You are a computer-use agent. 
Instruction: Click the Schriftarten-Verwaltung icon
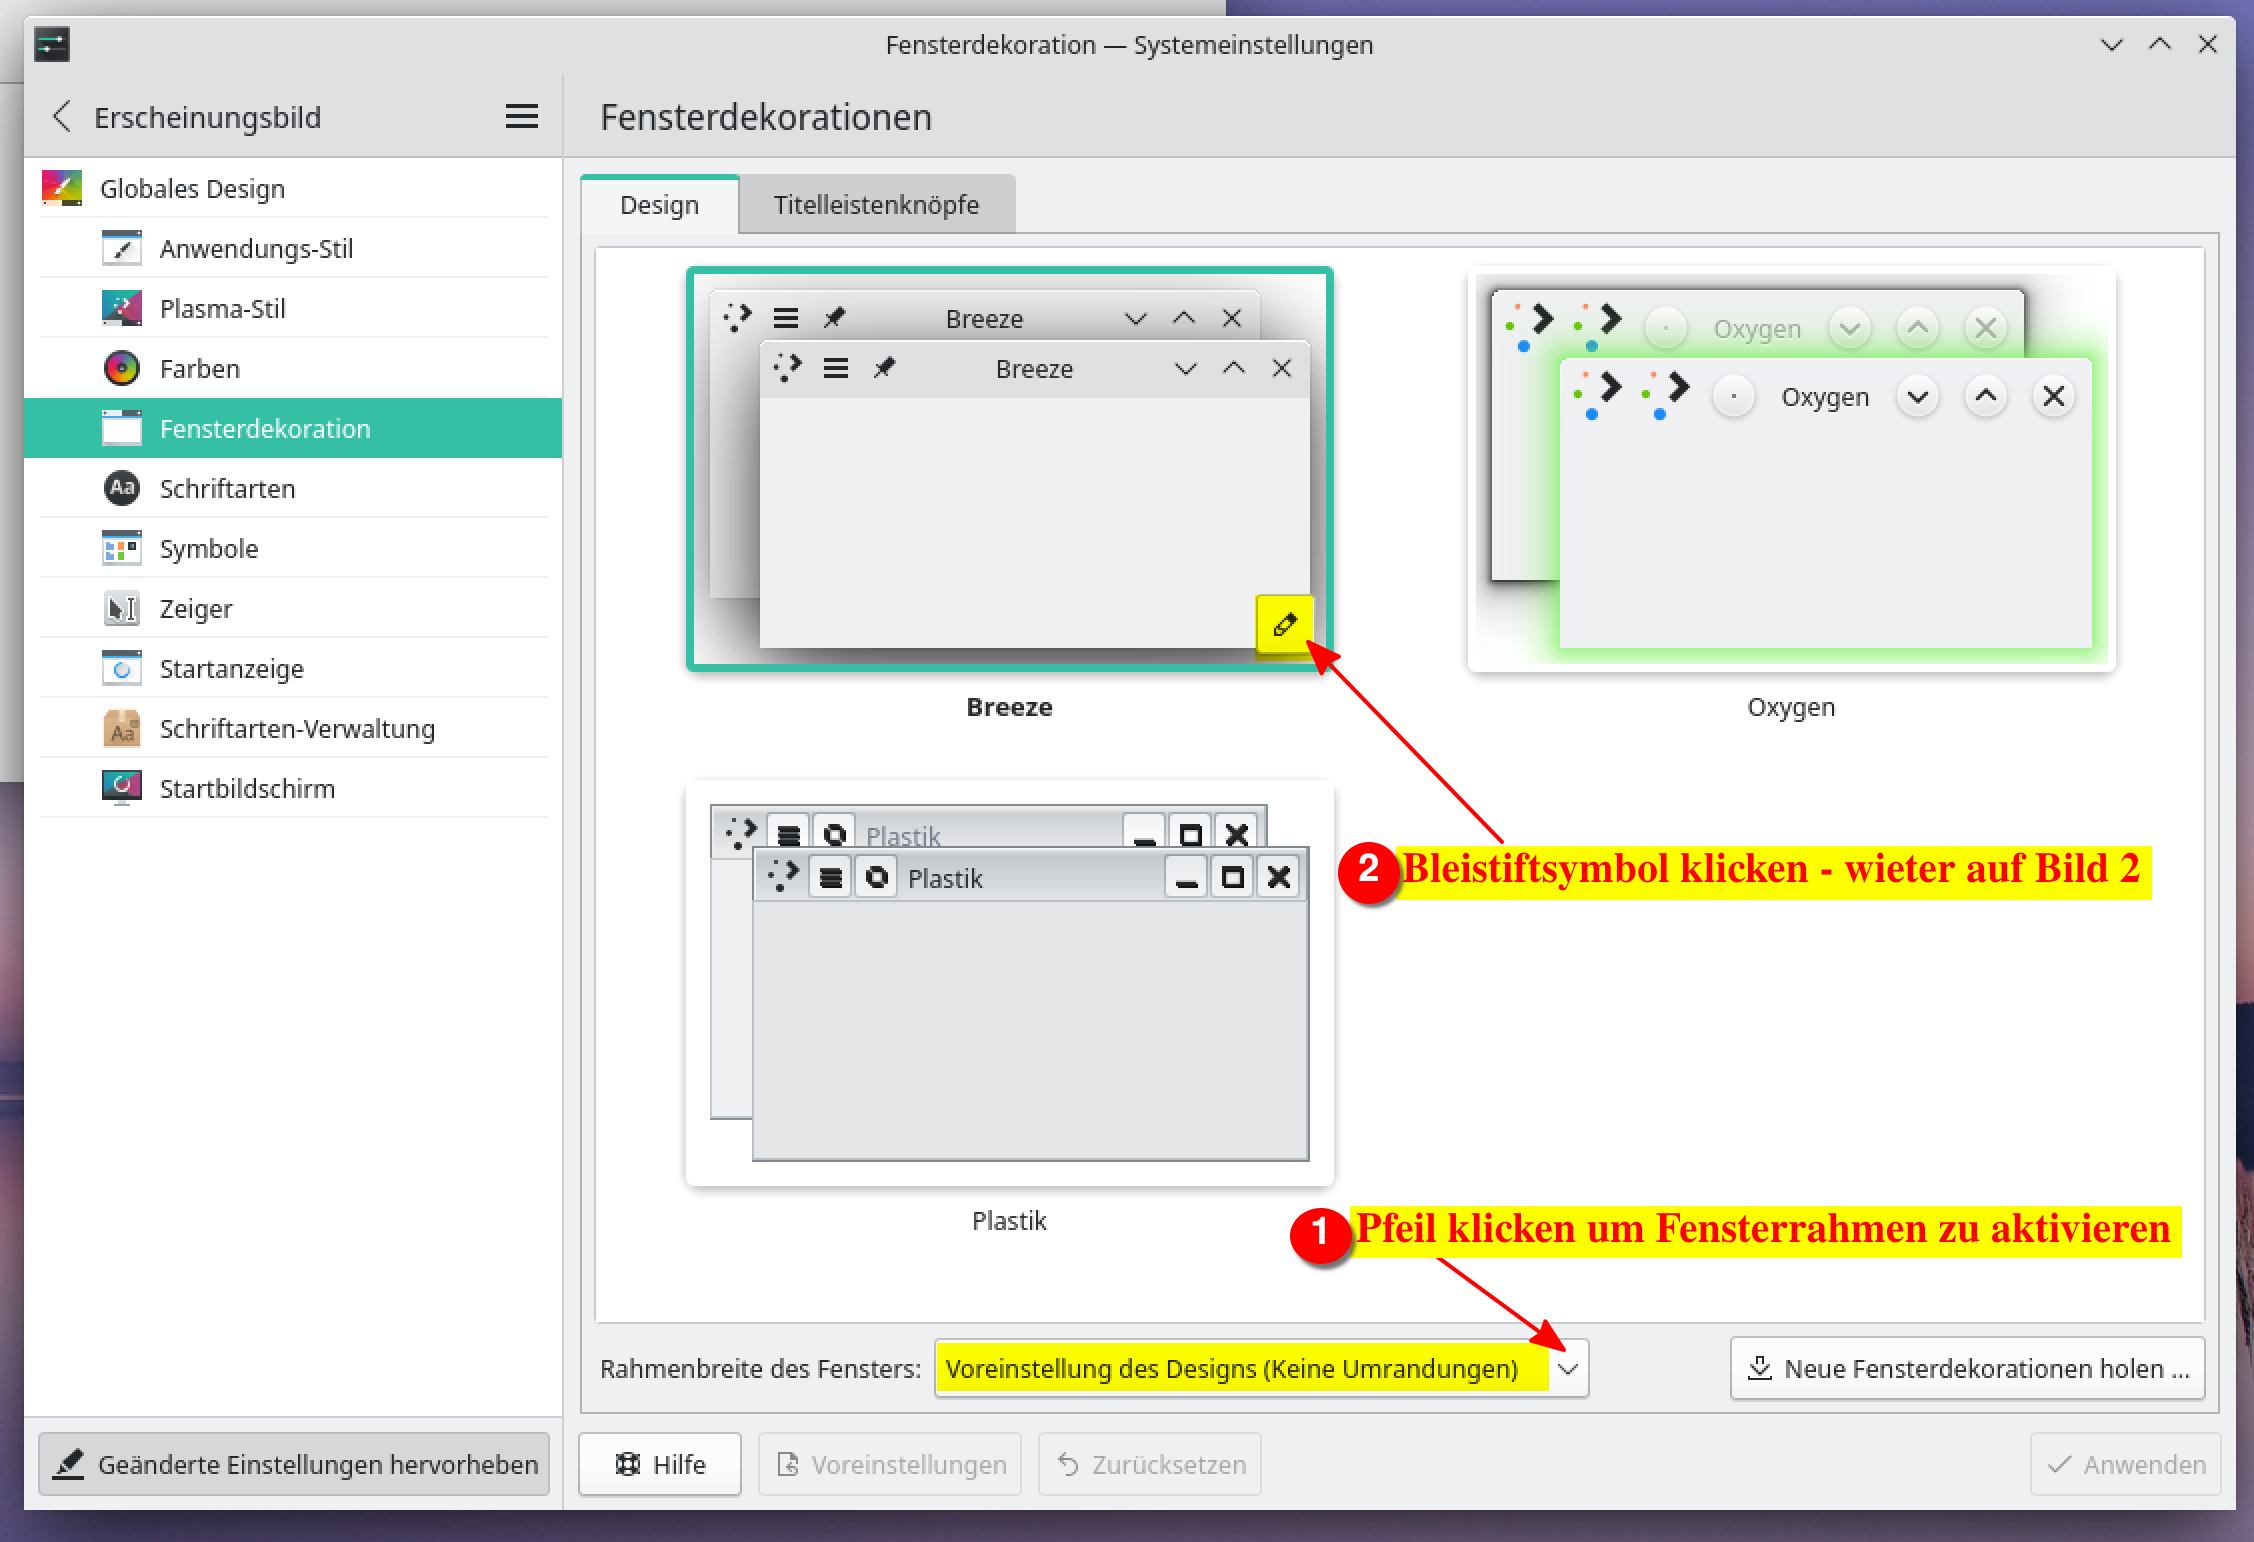(x=122, y=728)
